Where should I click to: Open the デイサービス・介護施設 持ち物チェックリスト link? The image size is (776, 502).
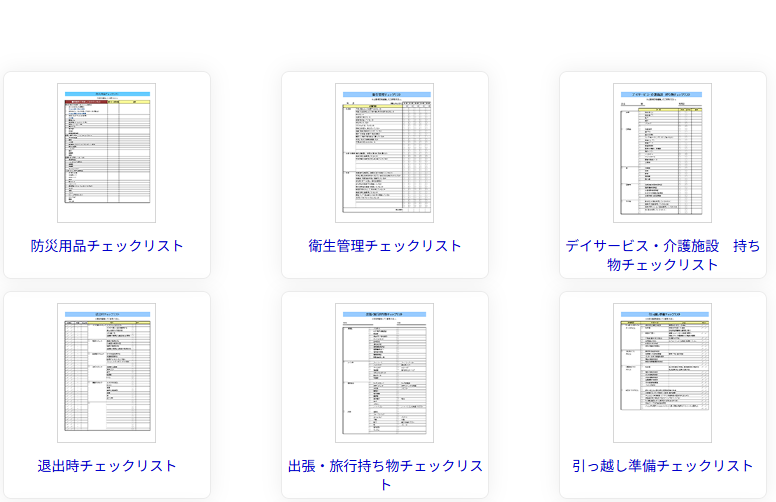(x=662, y=255)
